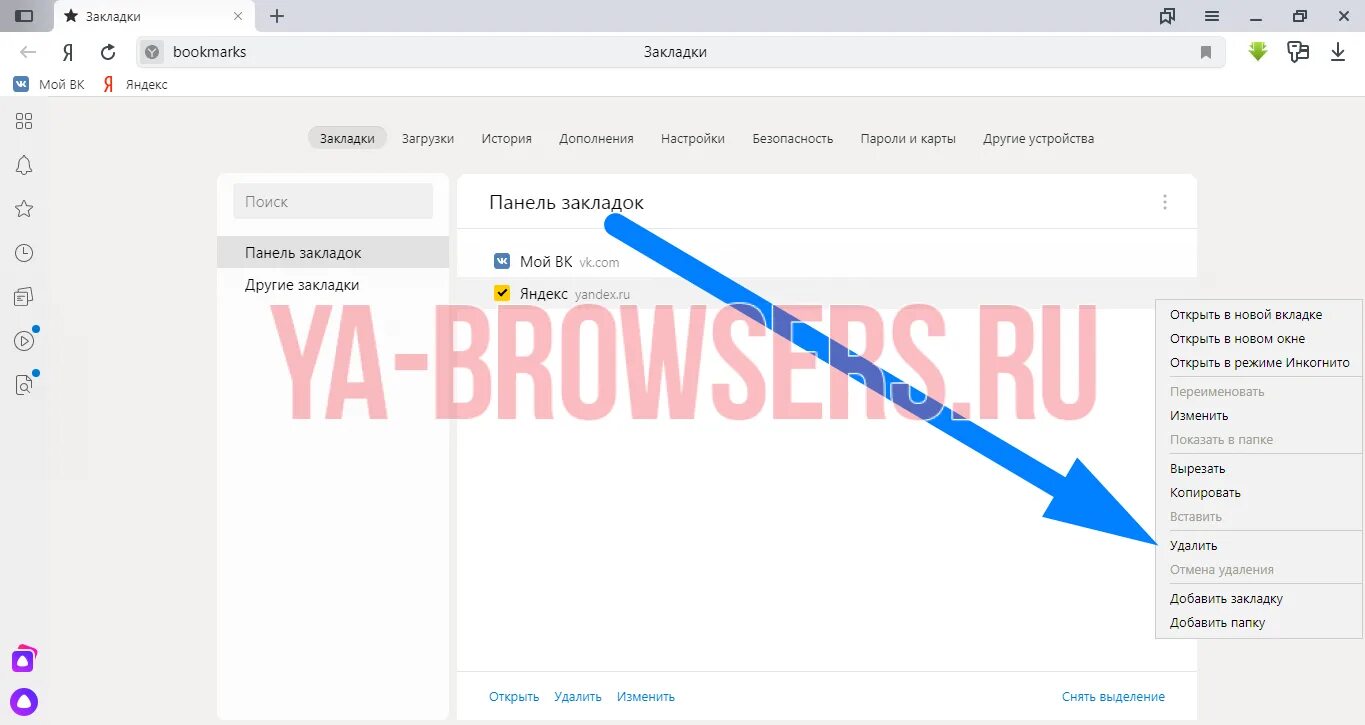
Task: Switch to the Закладки tab
Action: [347, 138]
